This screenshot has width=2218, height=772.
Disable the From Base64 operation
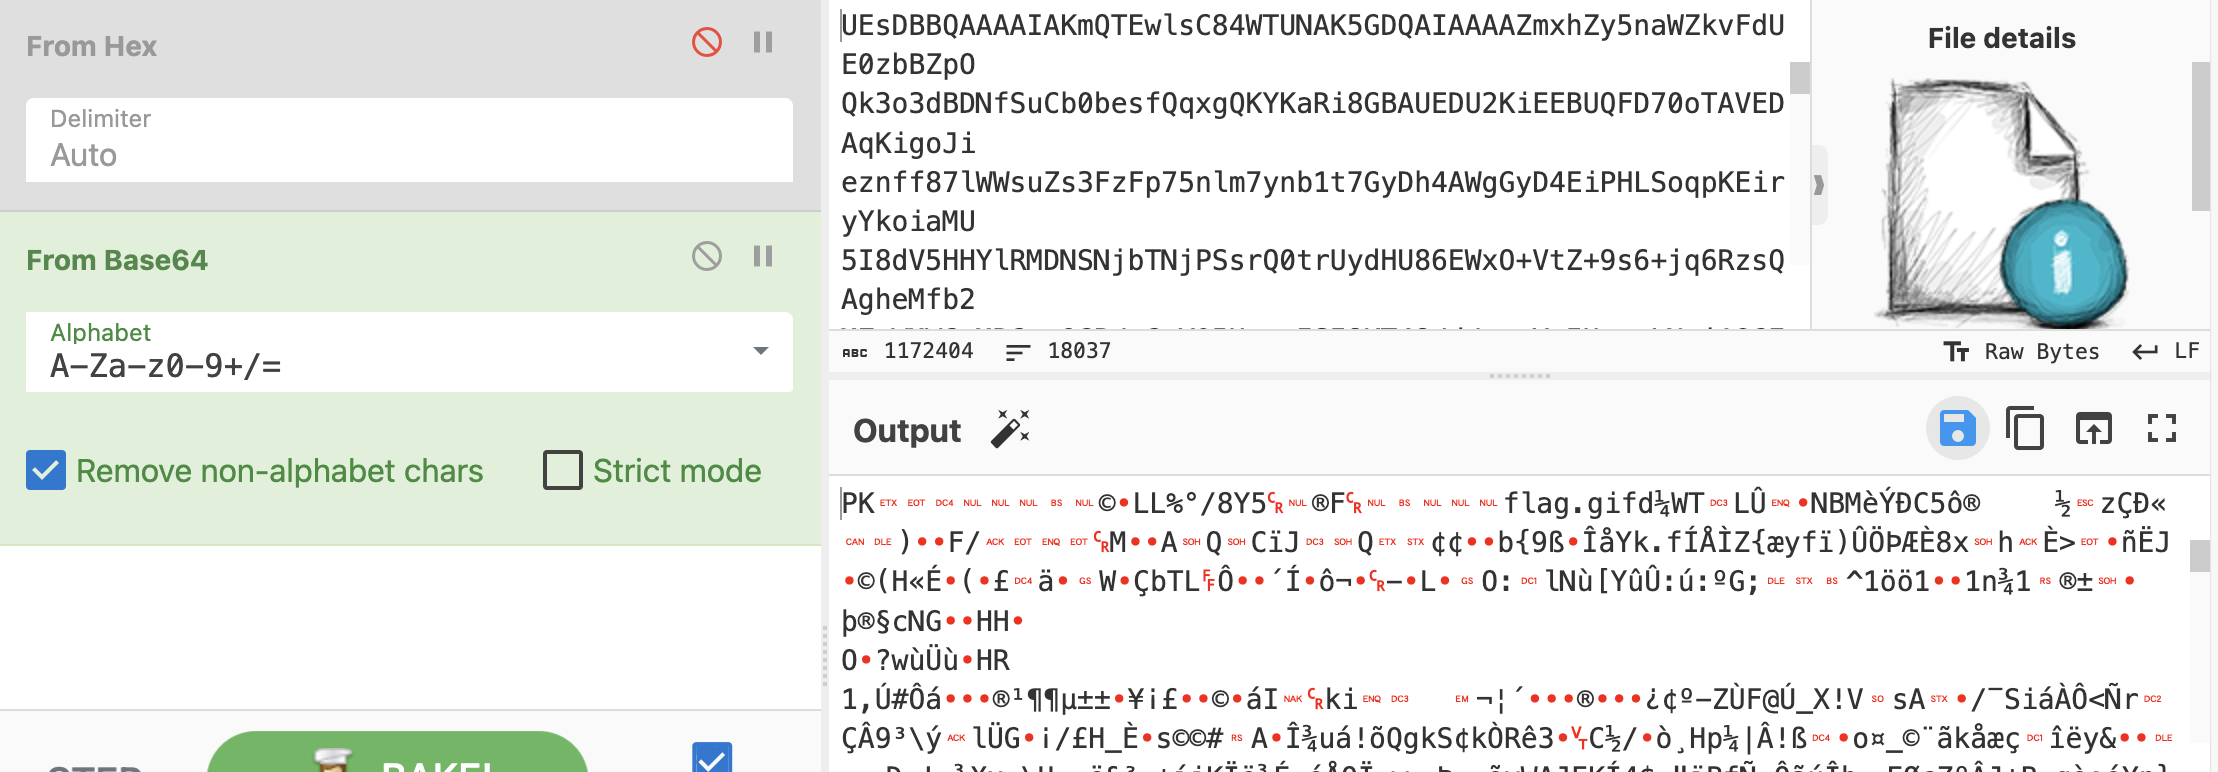tap(706, 257)
